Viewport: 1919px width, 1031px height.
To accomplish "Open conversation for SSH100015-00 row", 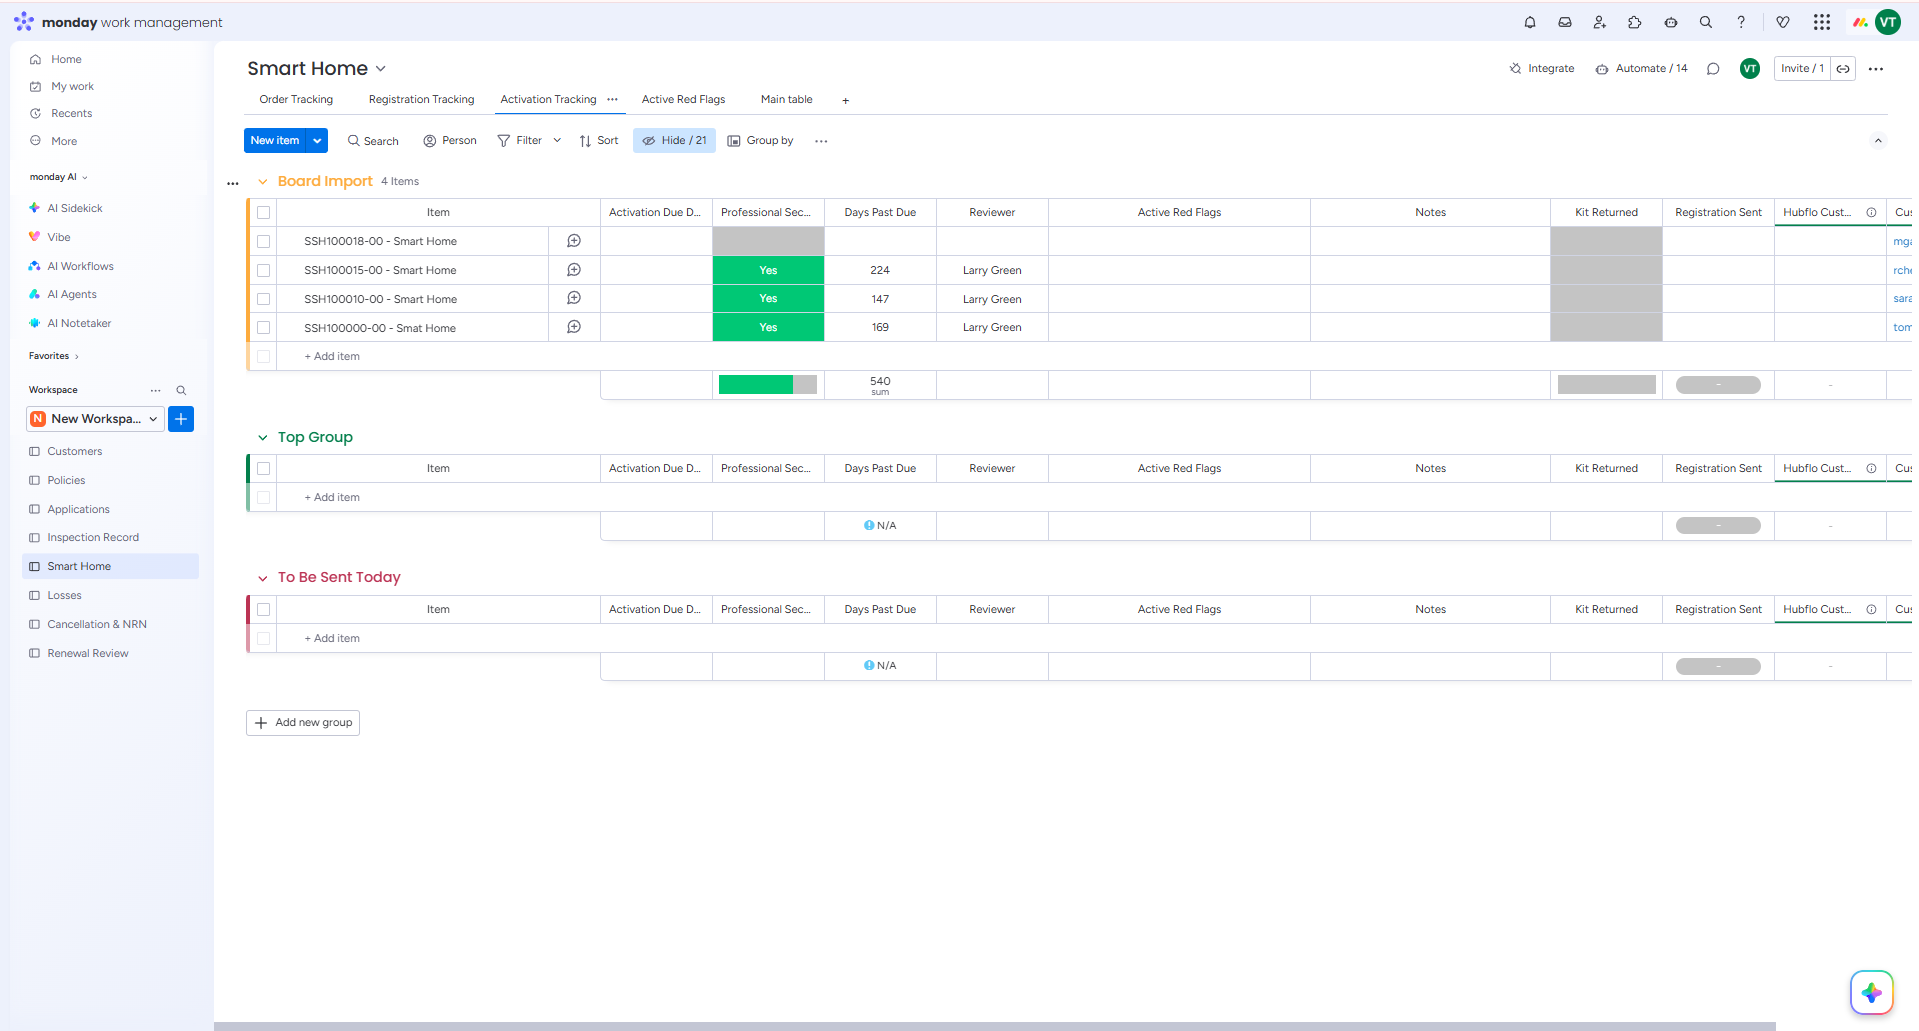I will (574, 270).
